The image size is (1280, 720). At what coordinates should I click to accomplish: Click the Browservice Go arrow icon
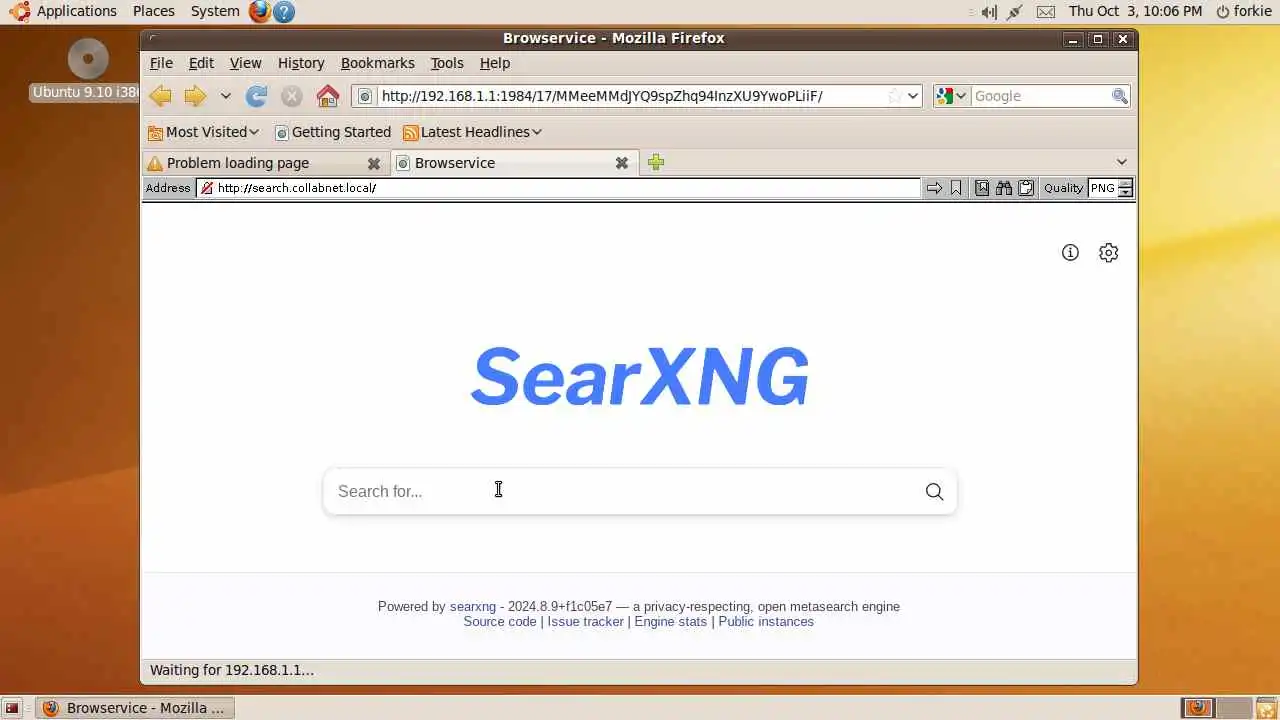[934, 188]
